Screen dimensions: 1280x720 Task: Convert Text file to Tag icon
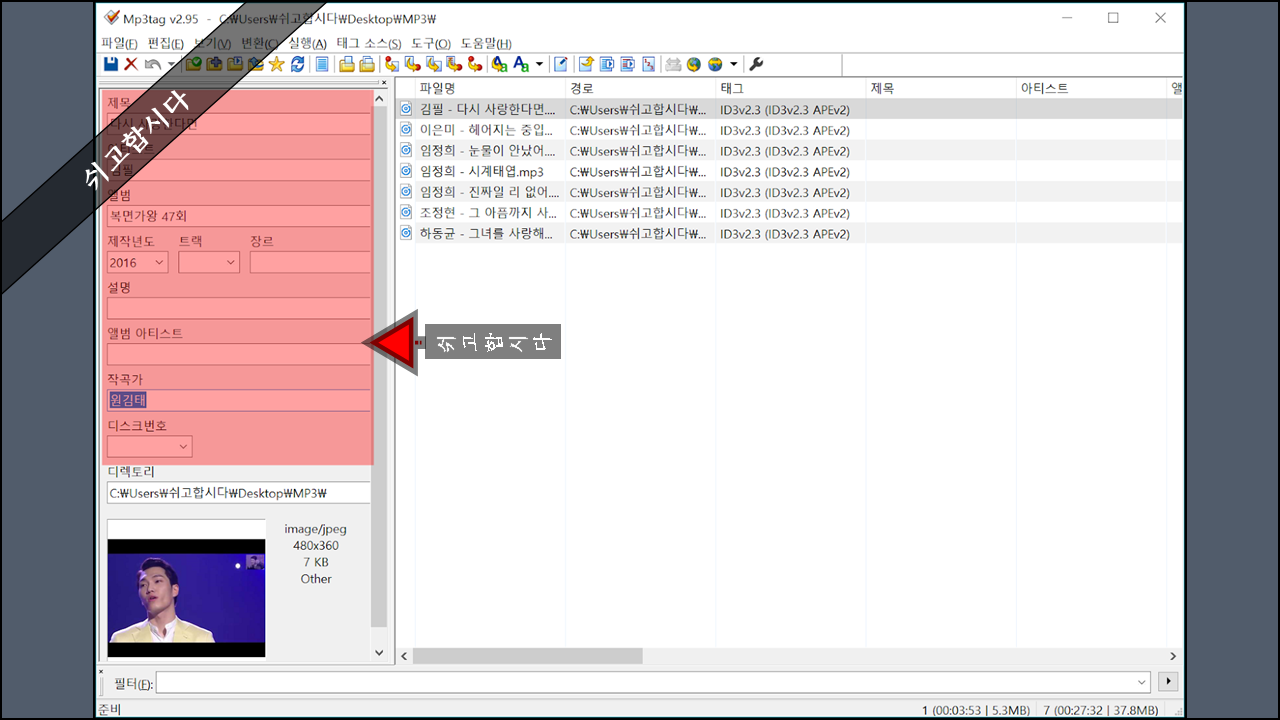point(453,64)
